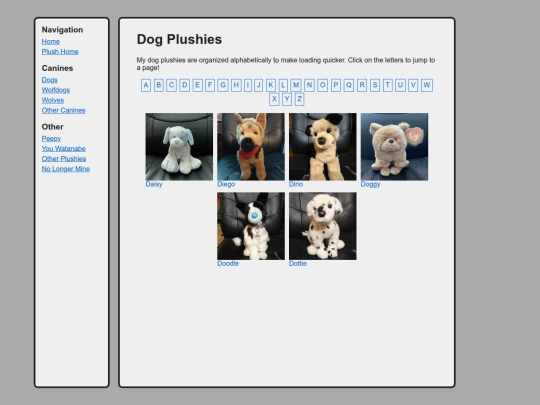Open the Wolfdogs category link
The image size is (540, 405).
(56, 90)
